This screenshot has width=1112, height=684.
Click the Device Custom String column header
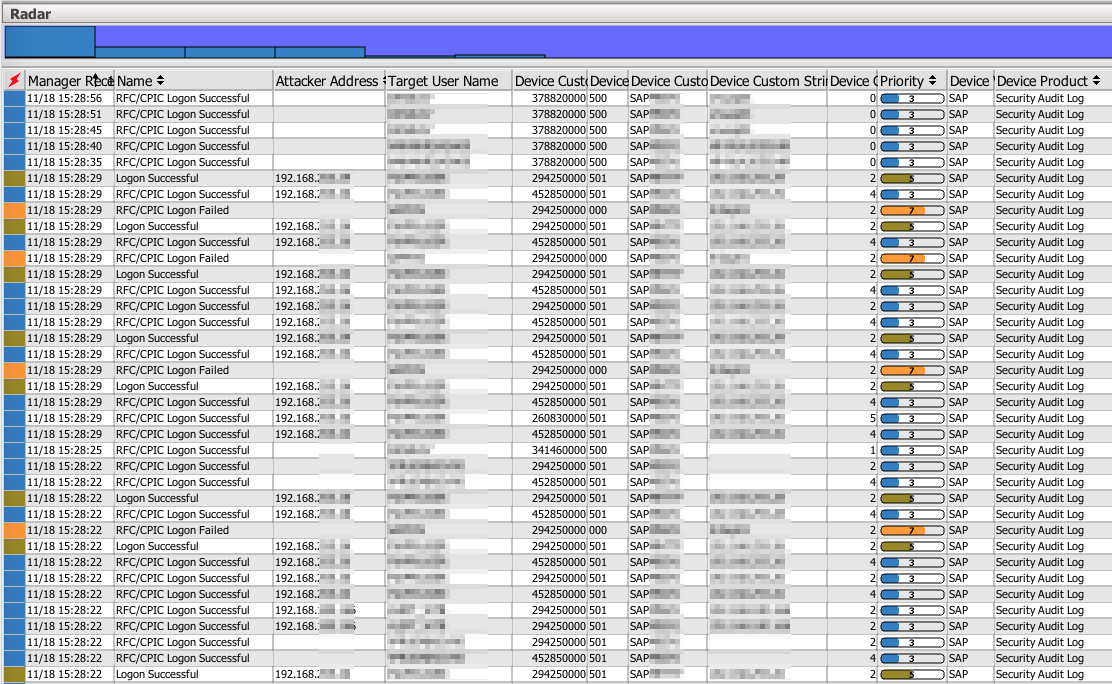coord(767,81)
